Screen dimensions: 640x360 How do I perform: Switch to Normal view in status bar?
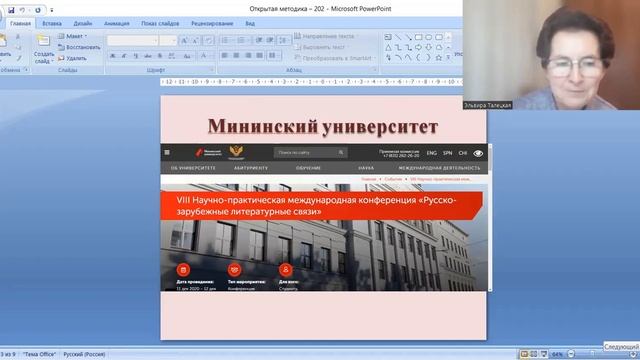[524, 354]
